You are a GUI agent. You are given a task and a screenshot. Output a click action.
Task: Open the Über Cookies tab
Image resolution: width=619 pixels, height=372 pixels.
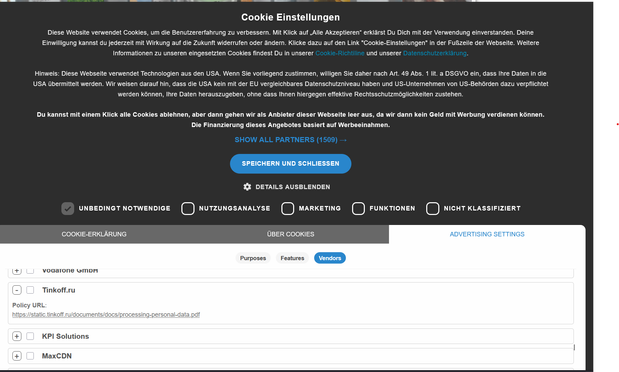pos(290,234)
